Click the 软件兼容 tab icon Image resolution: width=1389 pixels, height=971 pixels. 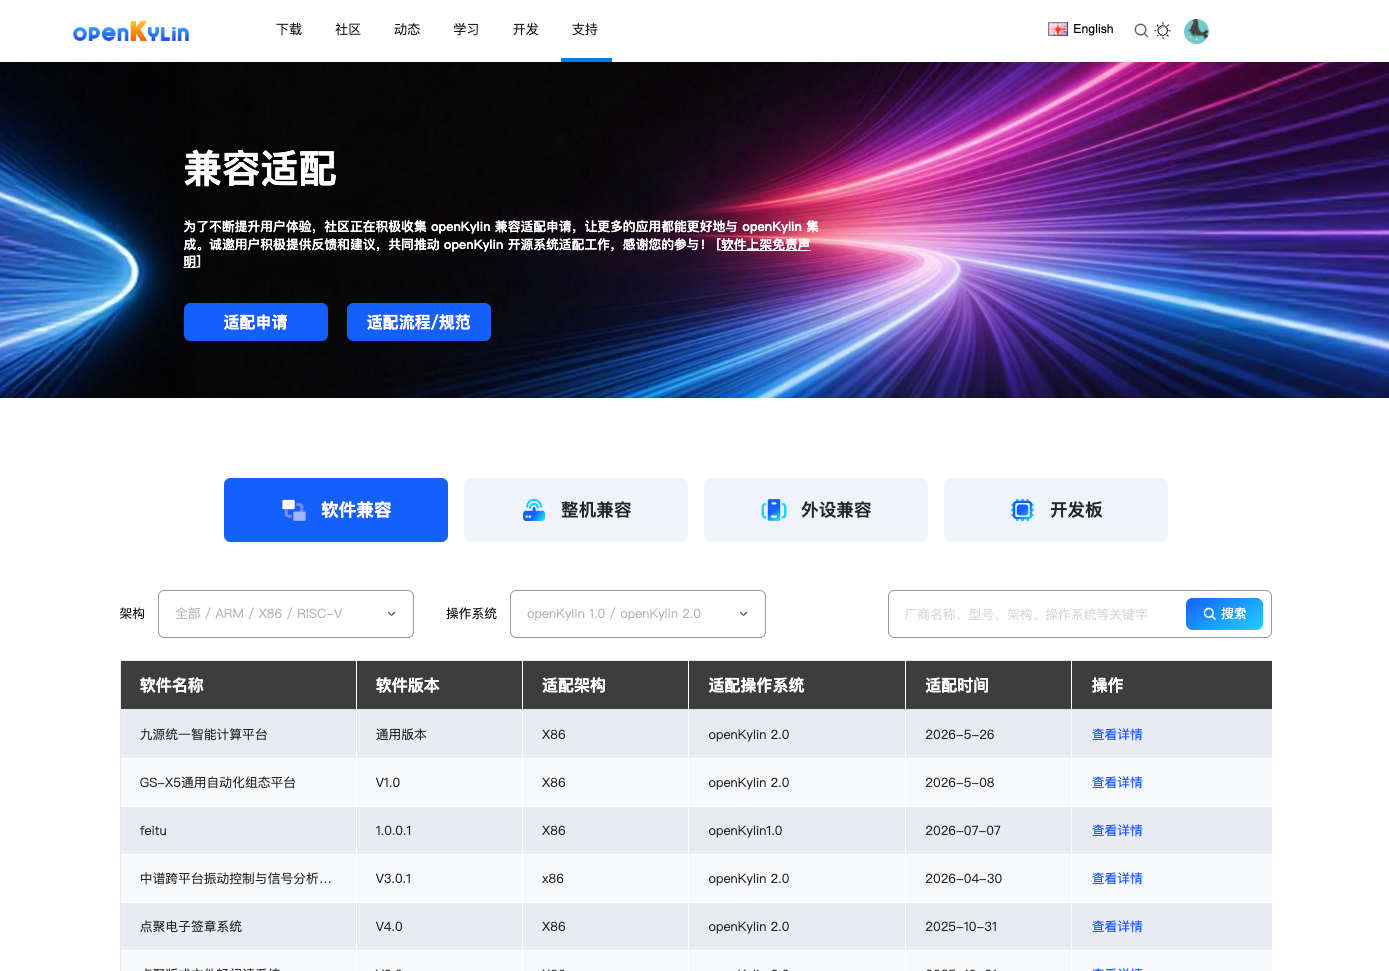[x=294, y=510]
